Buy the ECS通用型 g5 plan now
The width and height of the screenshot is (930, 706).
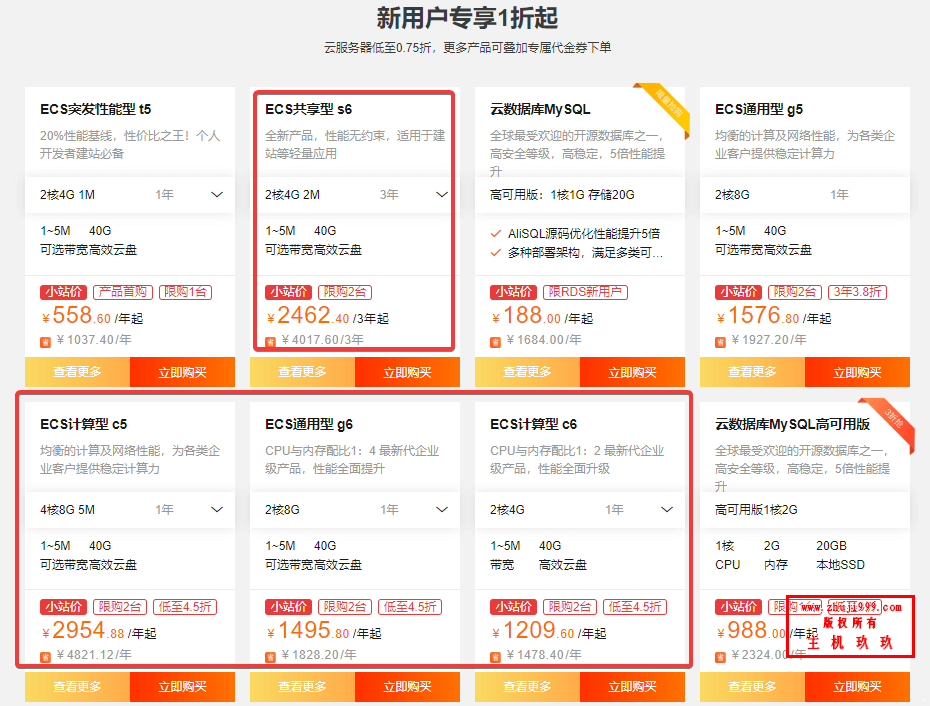(x=857, y=372)
